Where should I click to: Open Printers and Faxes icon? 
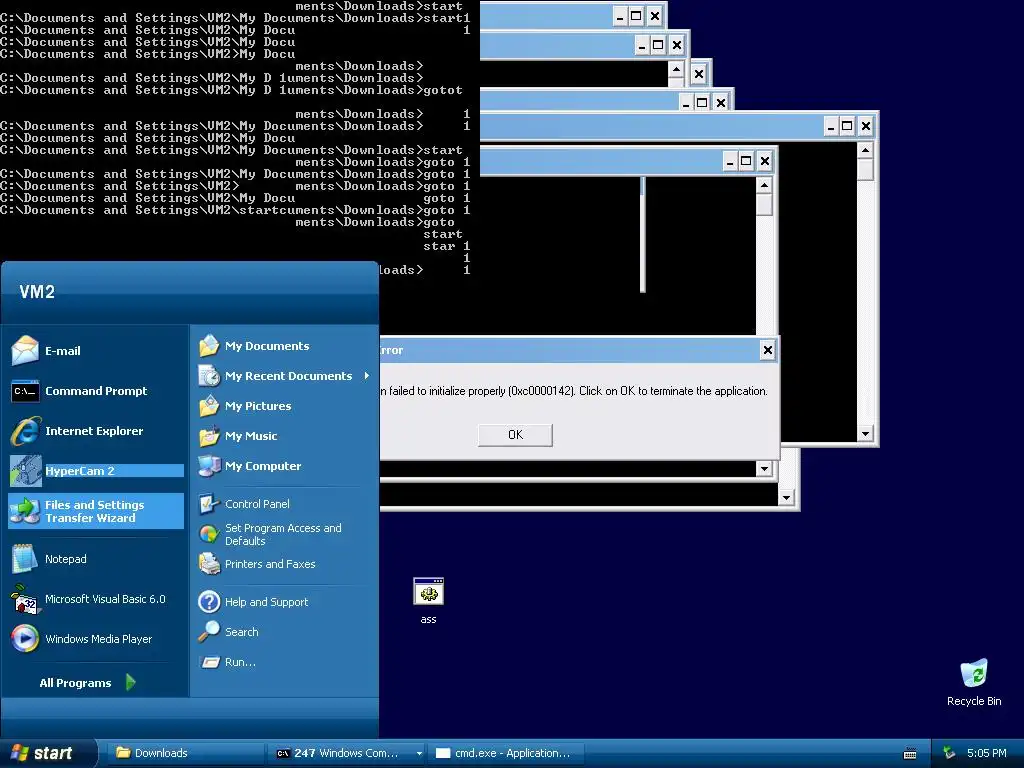coord(209,564)
